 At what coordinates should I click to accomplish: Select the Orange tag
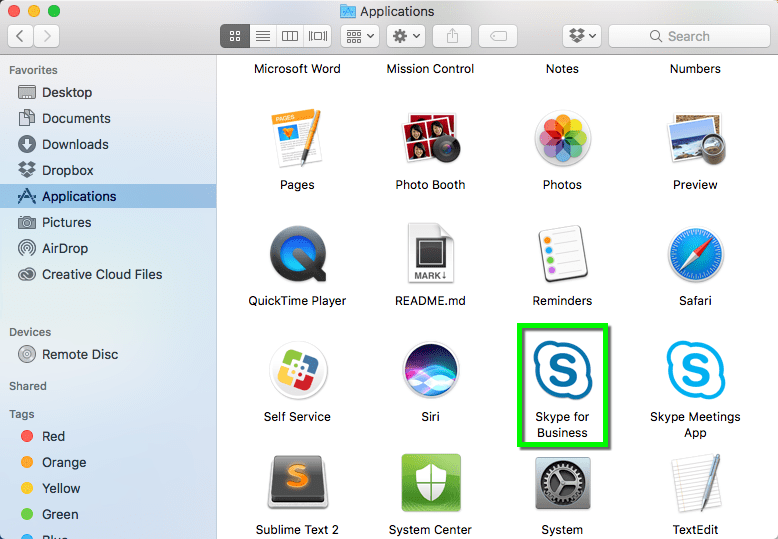pos(108,463)
